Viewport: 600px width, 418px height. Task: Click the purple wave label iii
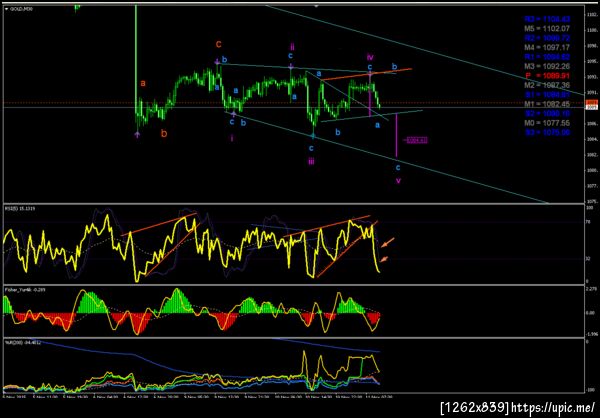coord(311,162)
